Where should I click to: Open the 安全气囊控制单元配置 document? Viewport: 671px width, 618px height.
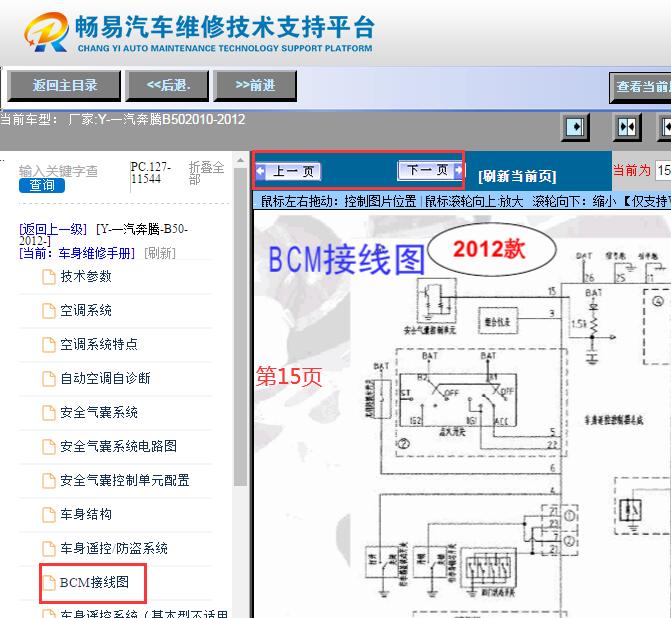point(125,480)
